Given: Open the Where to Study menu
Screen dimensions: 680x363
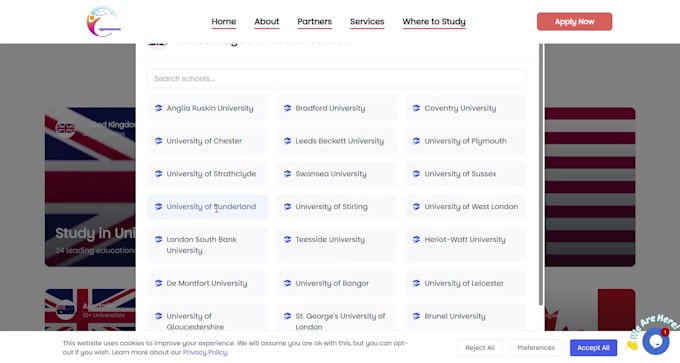Looking at the screenshot, I should (434, 22).
